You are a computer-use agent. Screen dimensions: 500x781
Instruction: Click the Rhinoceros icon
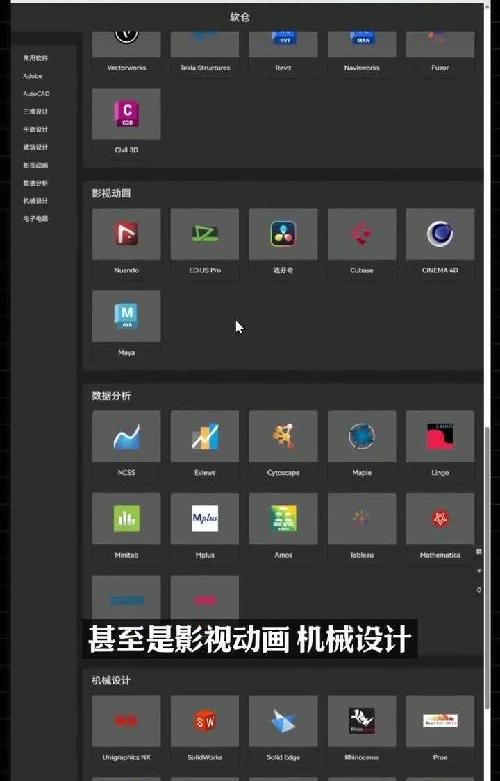pos(362,721)
